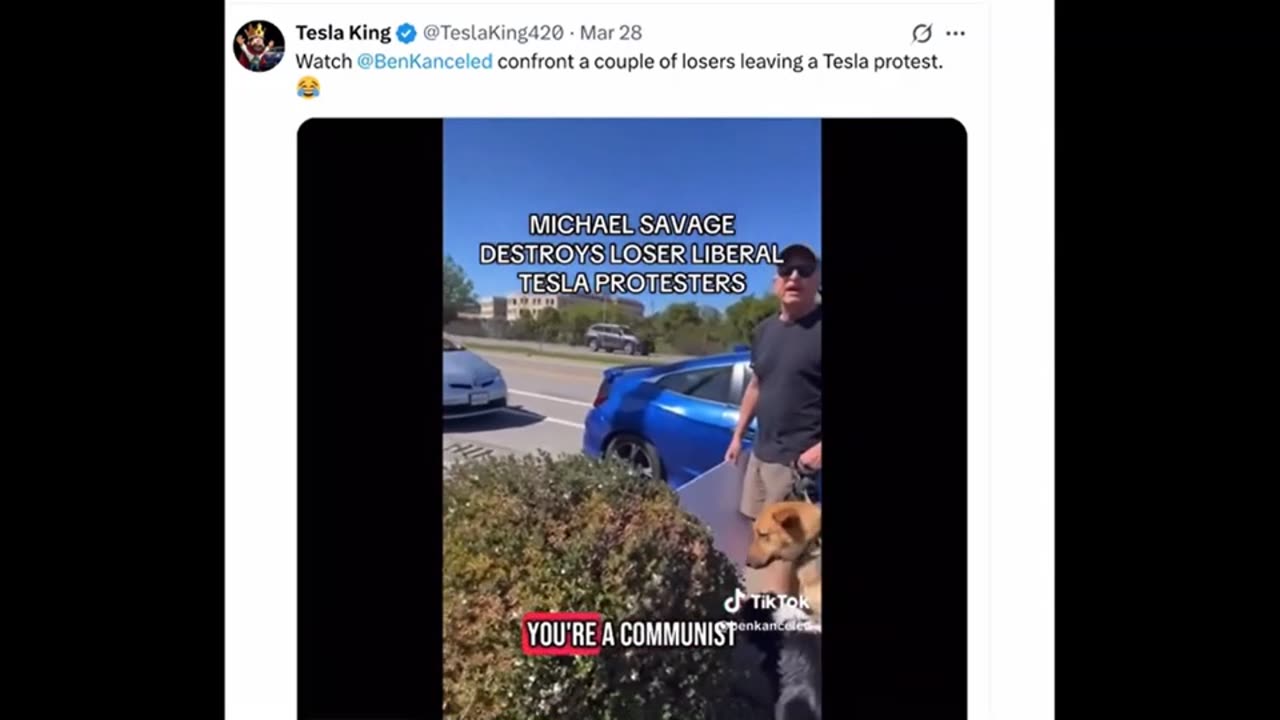Image resolution: width=1280 pixels, height=720 pixels.
Task: Click the red-highlighted YOU'RE caption word
Action: tap(561, 634)
